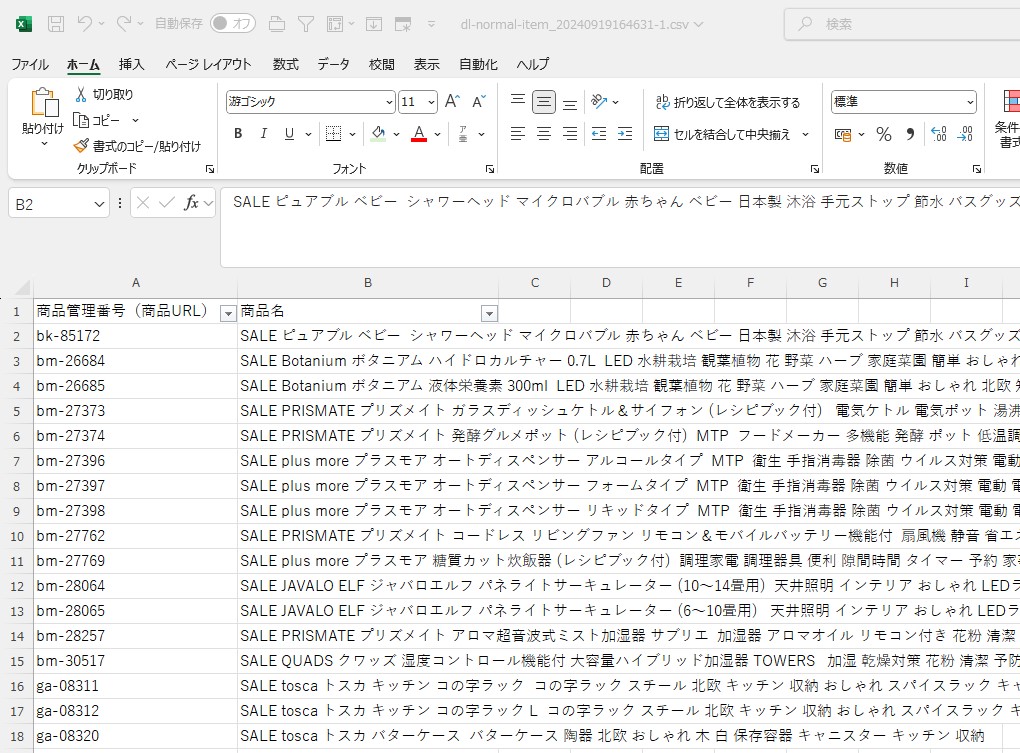Screen dimensions: 1020x753
Task: Open the クリップボード dialog launcher
Action: pyautogui.click(x=209, y=169)
